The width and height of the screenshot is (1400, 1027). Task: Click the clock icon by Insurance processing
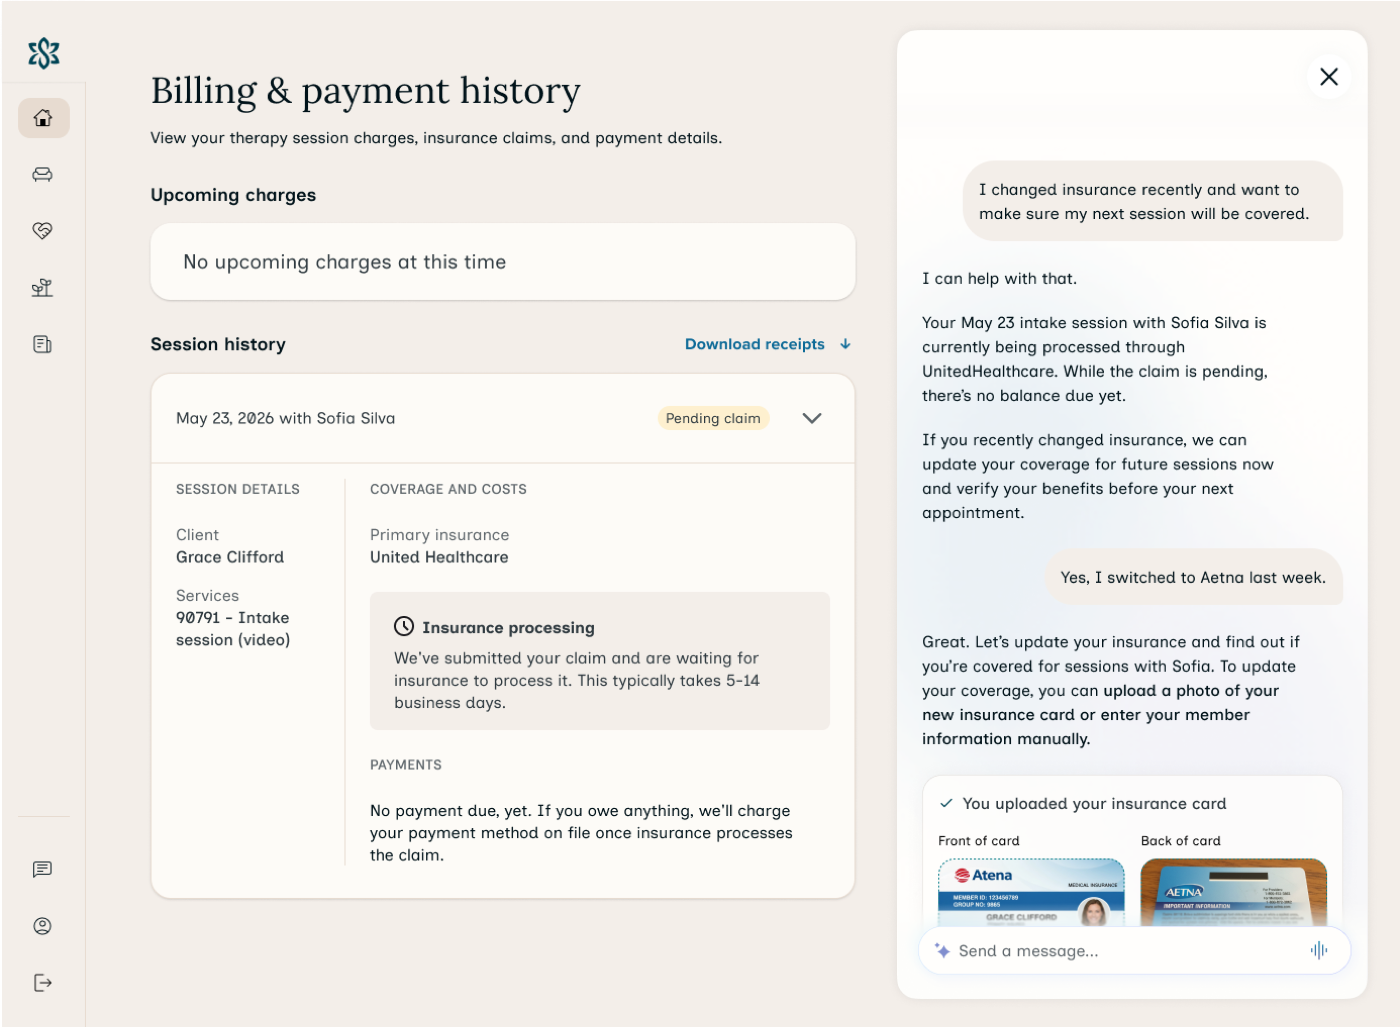404,626
